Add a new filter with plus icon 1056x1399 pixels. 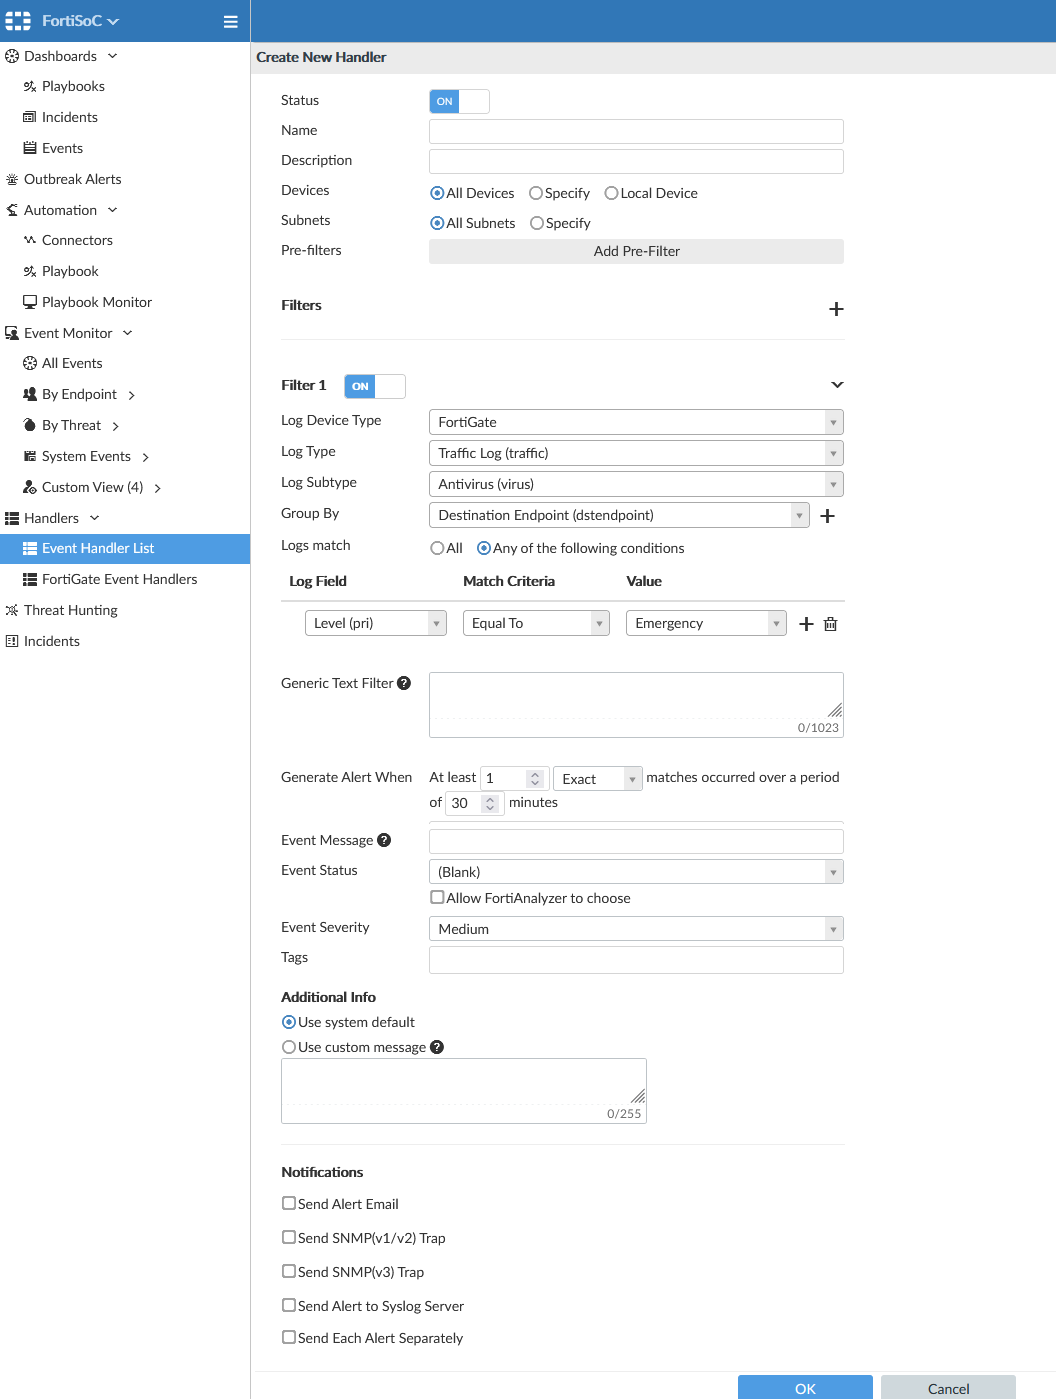pos(836,309)
